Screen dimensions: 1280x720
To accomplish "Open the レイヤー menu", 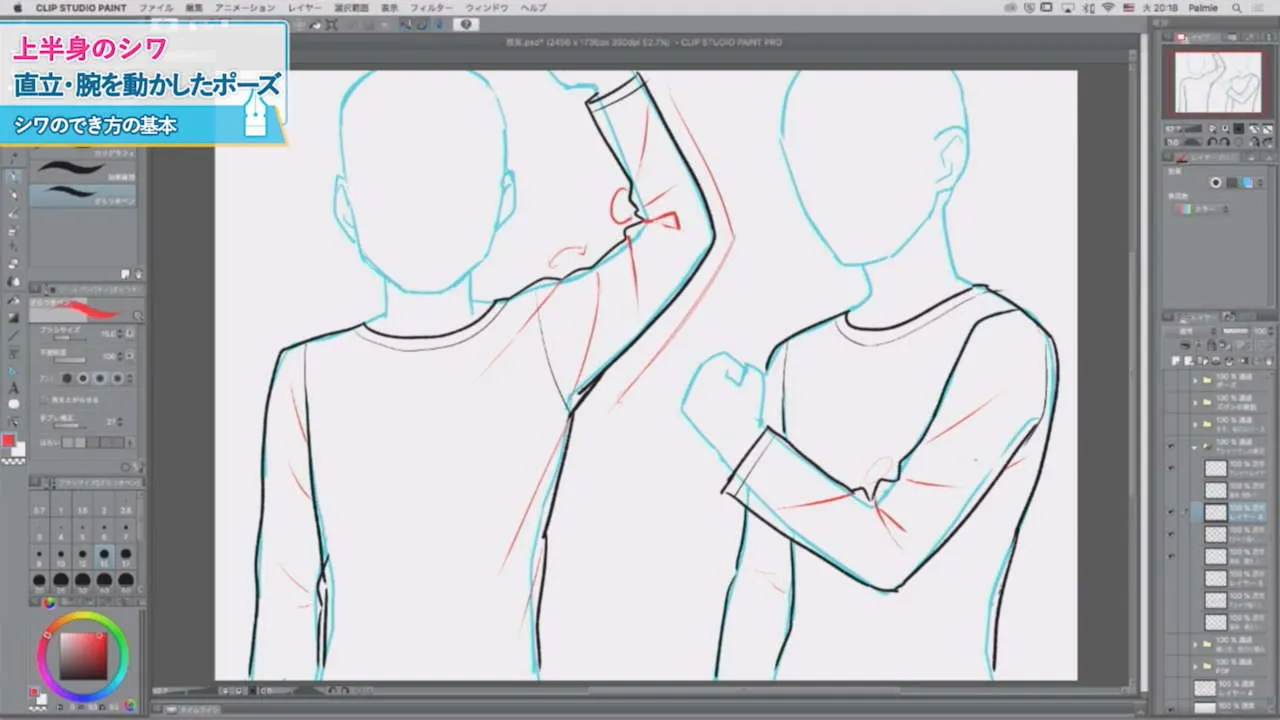I will pyautogui.click(x=305, y=7).
